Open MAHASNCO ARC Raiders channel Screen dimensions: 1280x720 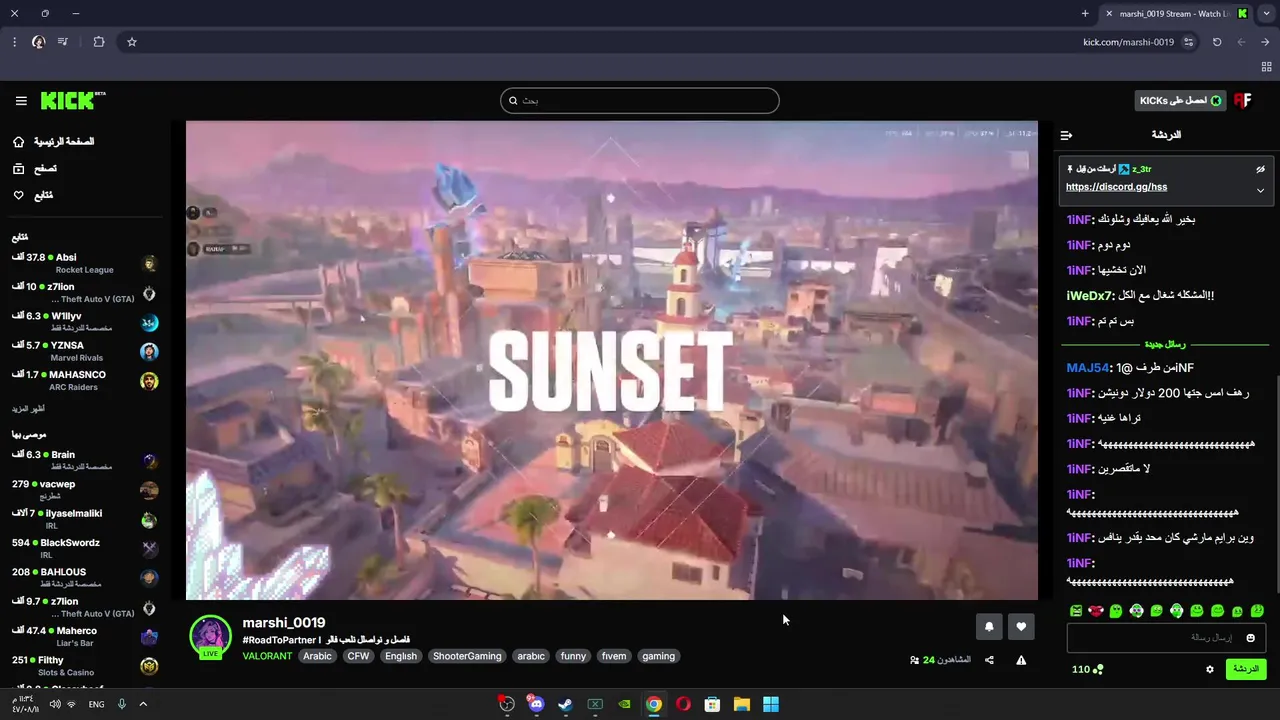point(85,381)
